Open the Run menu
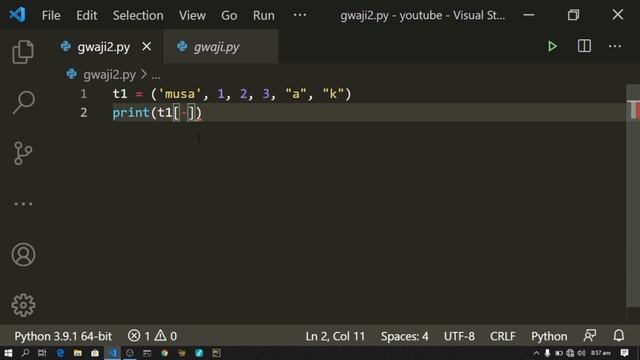This screenshot has height=360, width=640. tap(264, 16)
